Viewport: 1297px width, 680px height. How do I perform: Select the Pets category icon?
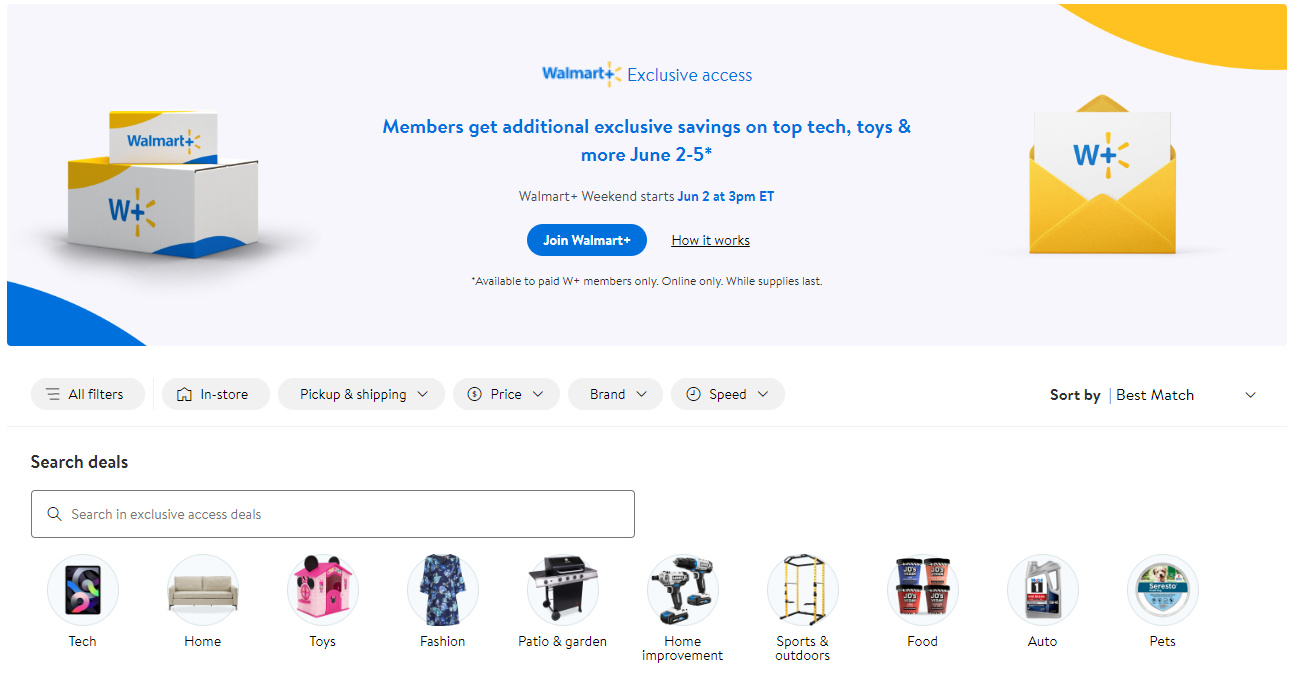[x=1163, y=590]
